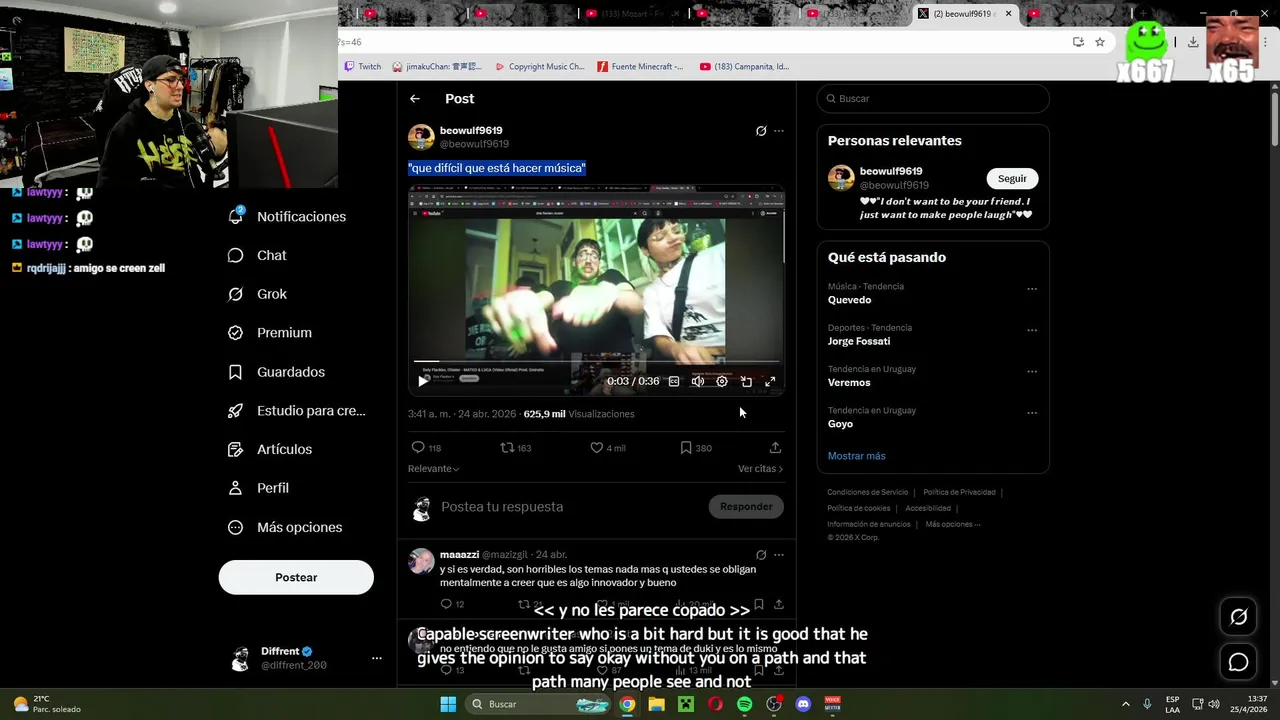Bookmark the main post showing 380
The height and width of the screenshot is (720, 1280).
pos(696,448)
